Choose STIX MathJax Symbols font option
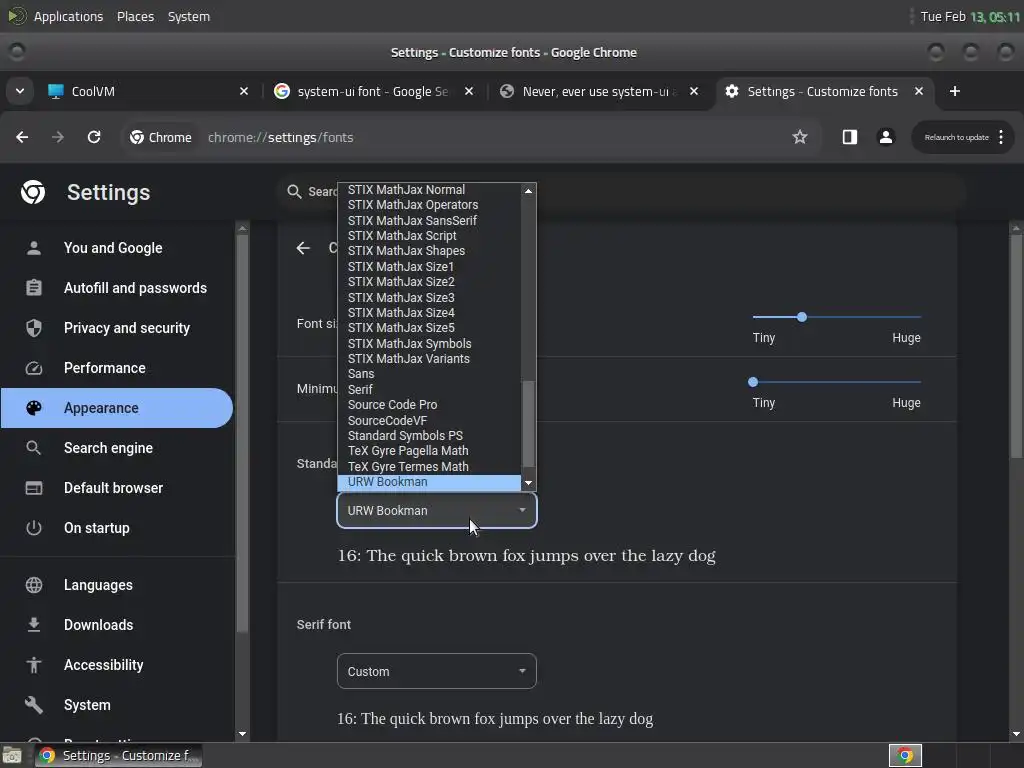Screen dimensions: 1024x768 click(429, 344)
